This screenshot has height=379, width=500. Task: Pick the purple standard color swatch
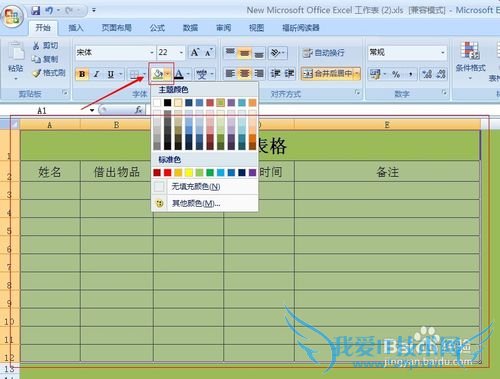pos(252,172)
